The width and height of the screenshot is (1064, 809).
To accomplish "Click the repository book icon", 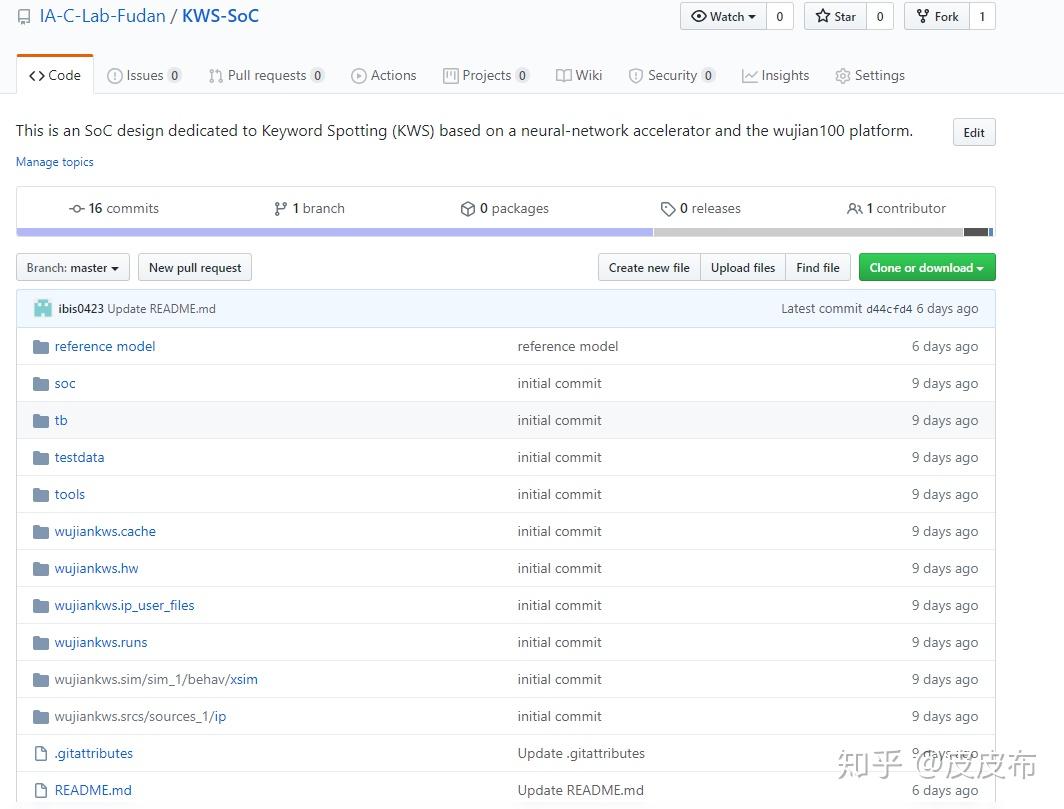I will (x=24, y=16).
